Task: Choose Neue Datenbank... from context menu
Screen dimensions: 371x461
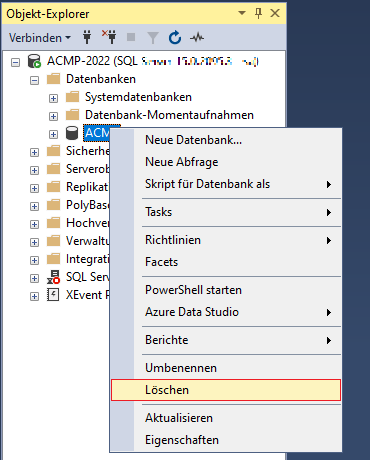Action: tap(226, 140)
